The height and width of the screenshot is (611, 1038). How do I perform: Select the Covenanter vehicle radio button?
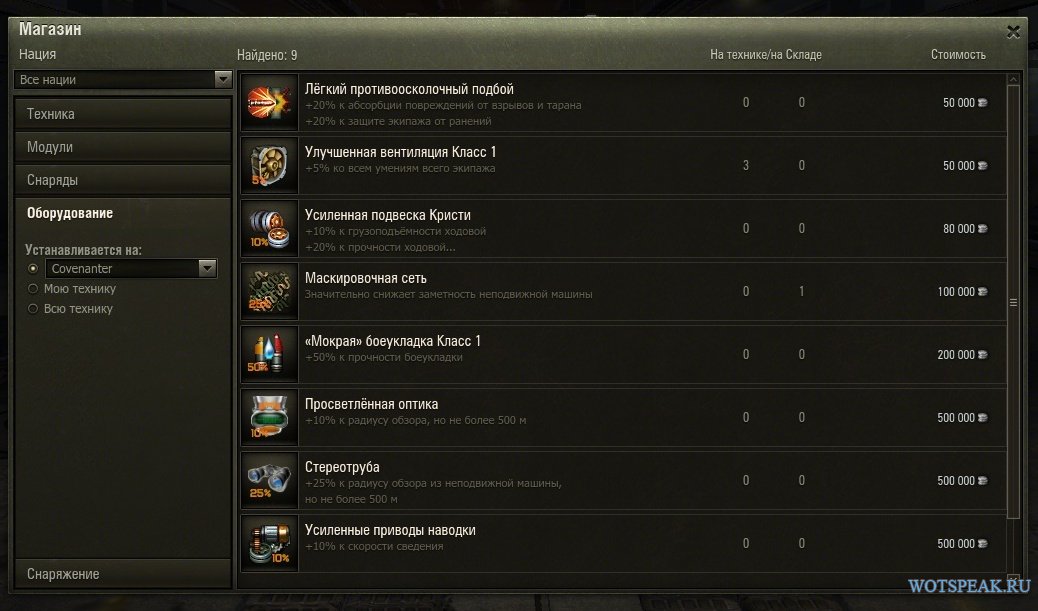coord(32,268)
